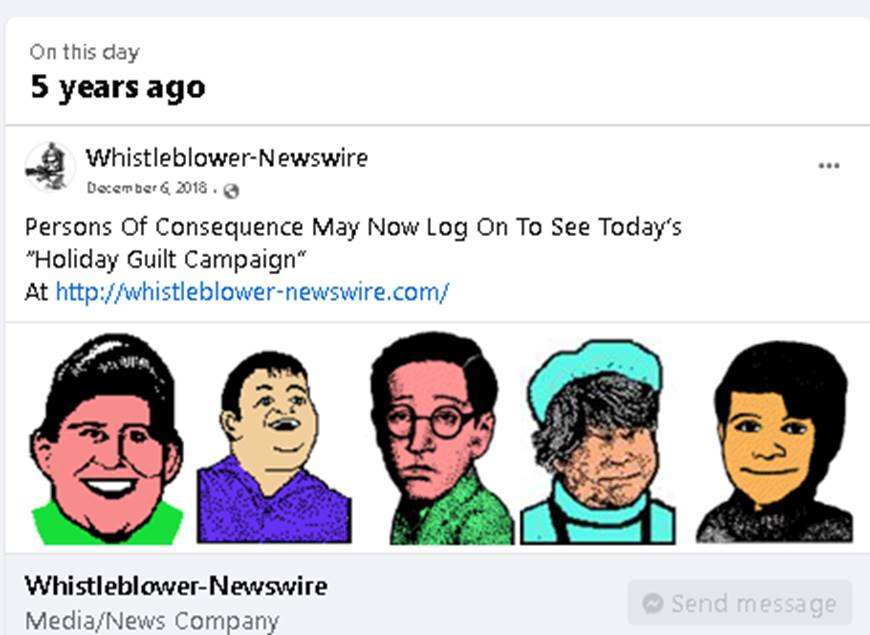This screenshot has height=635, width=870.
Task: Open the three-dot post options menu
Action: (828, 165)
